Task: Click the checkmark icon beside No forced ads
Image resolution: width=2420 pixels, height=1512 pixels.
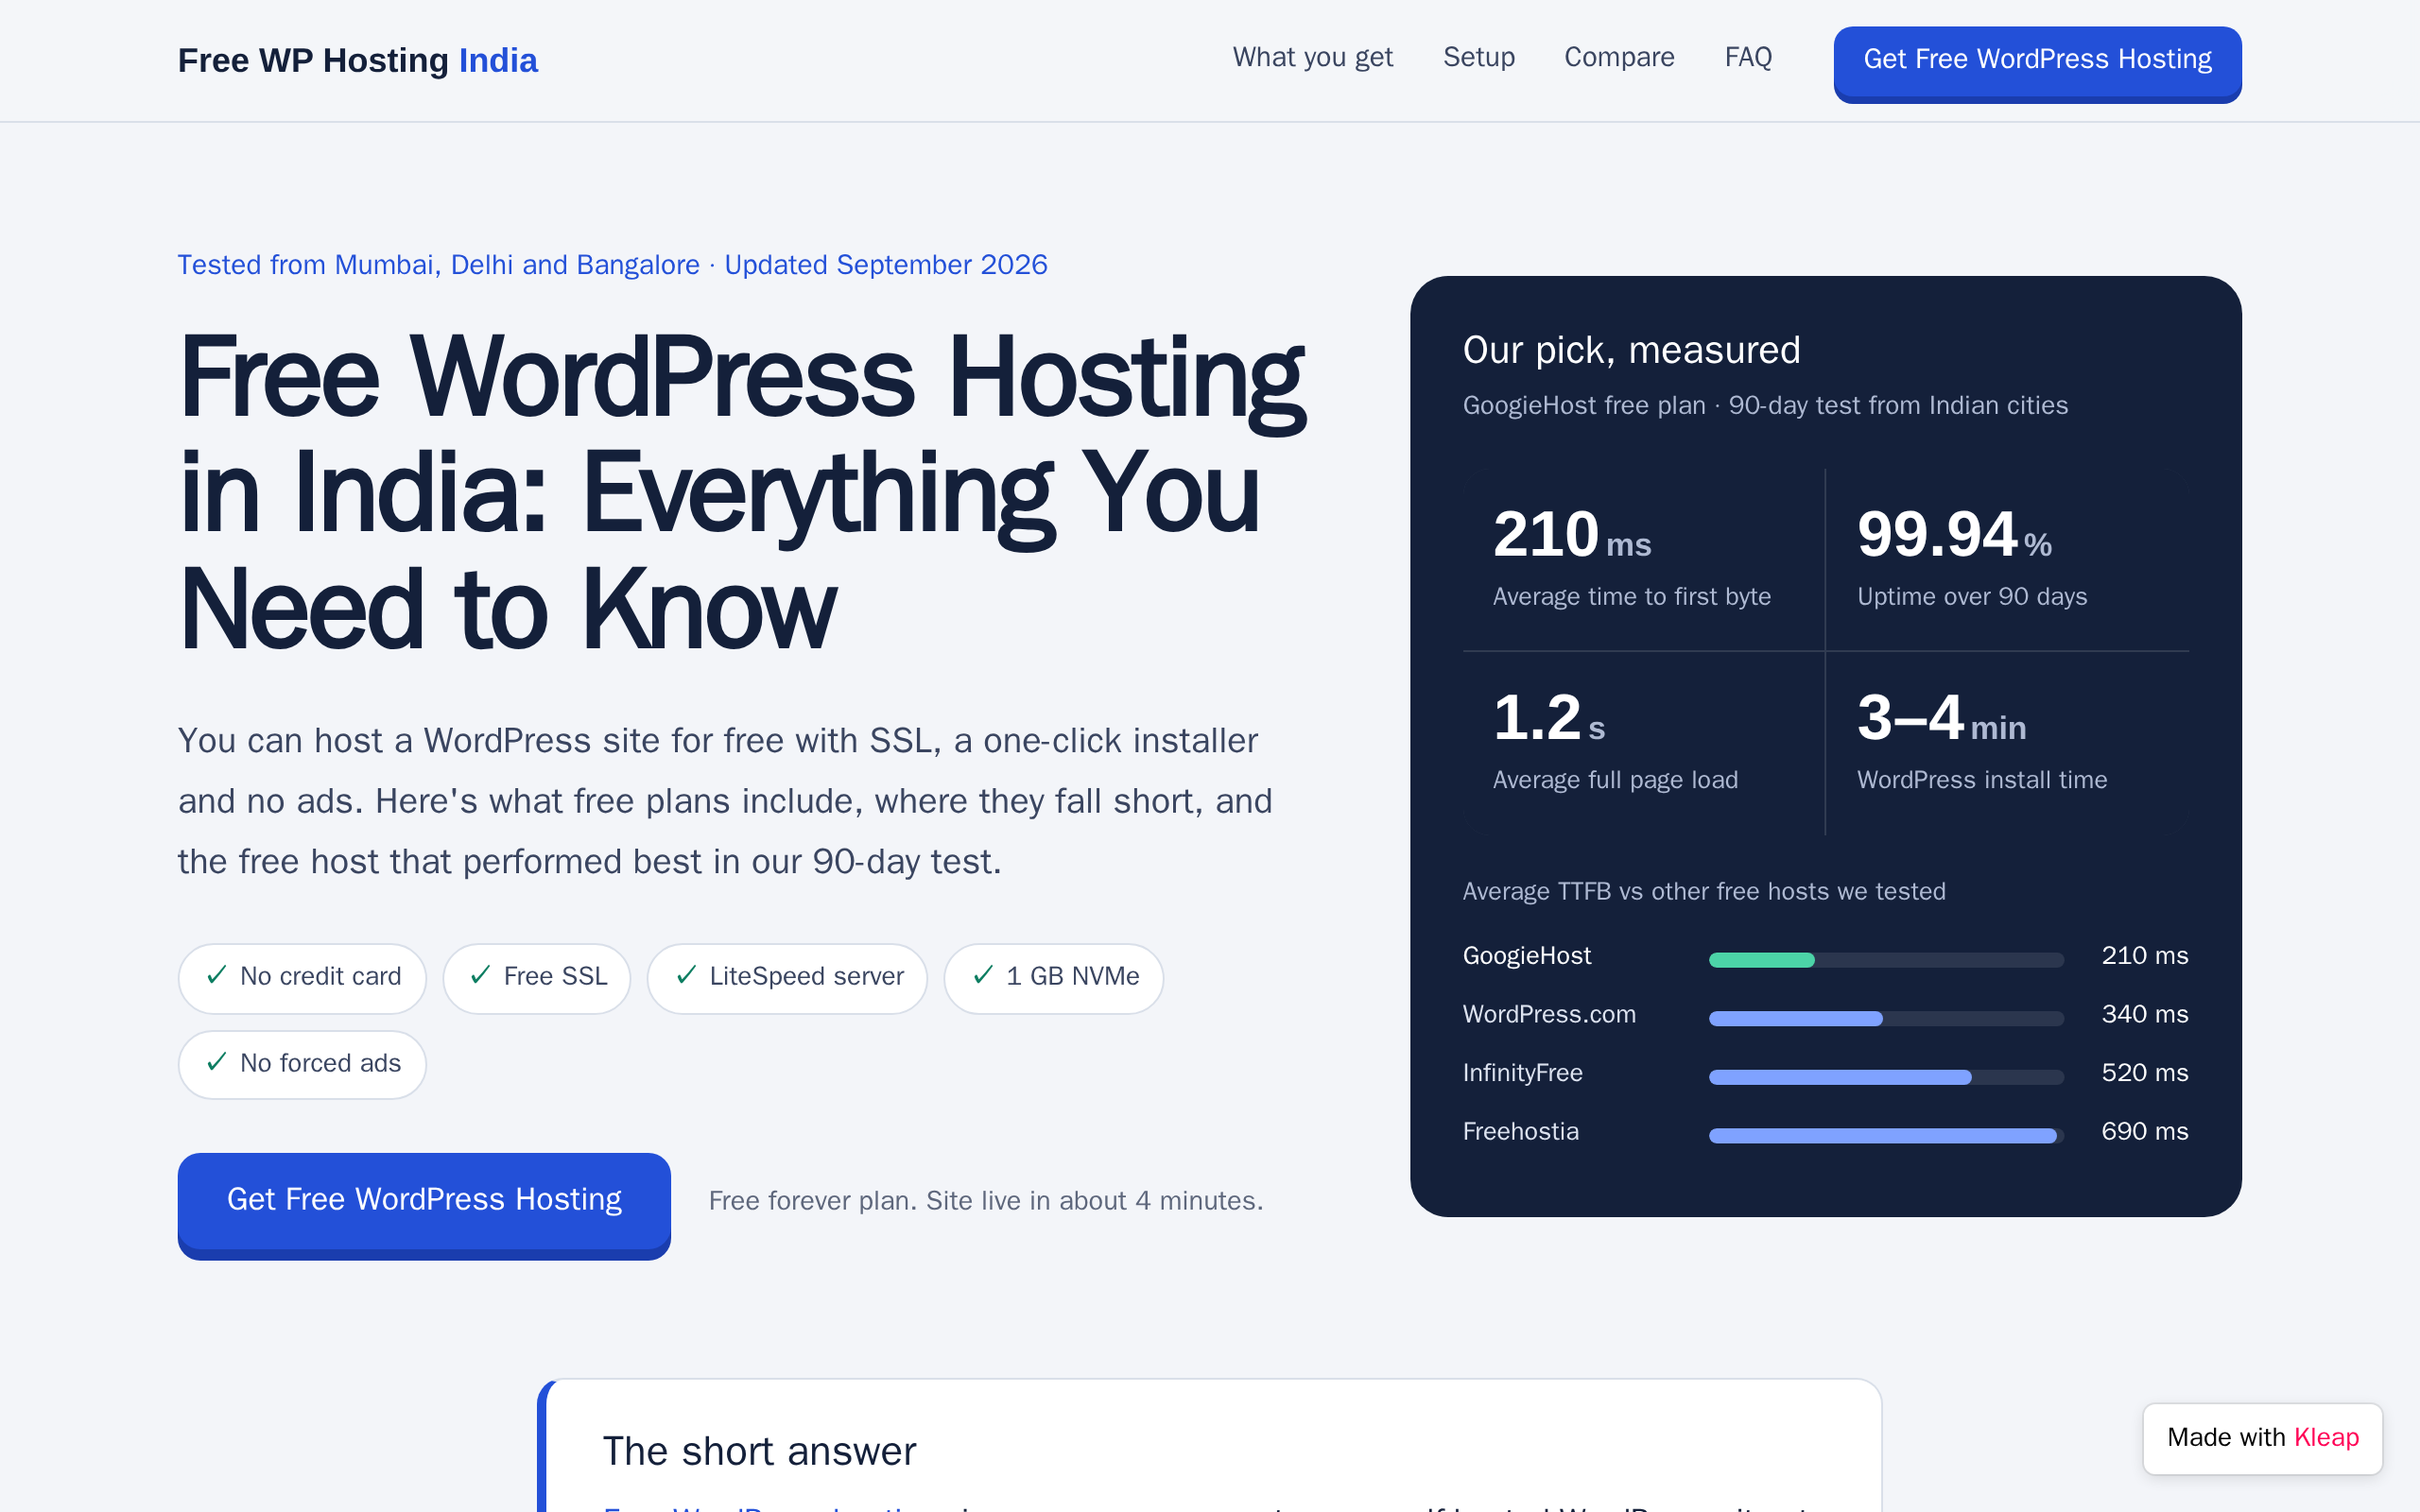Action: (216, 1062)
